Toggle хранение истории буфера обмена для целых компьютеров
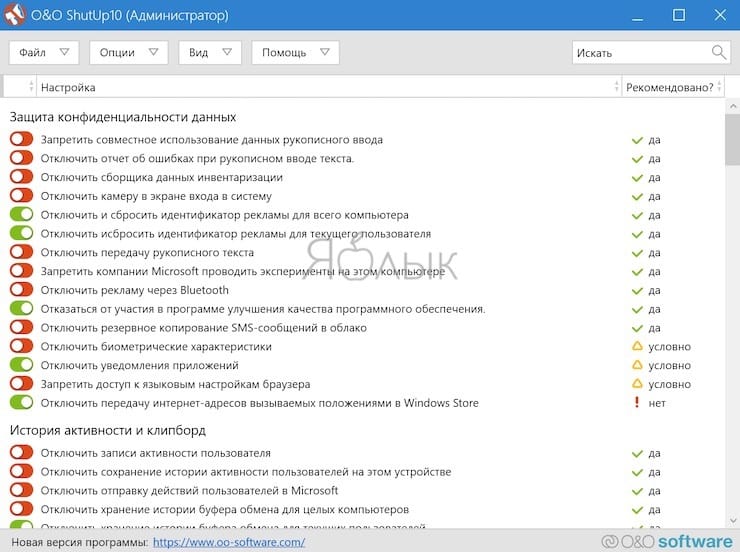The height and width of the screenshot is (552, 740). coord(21,509)
